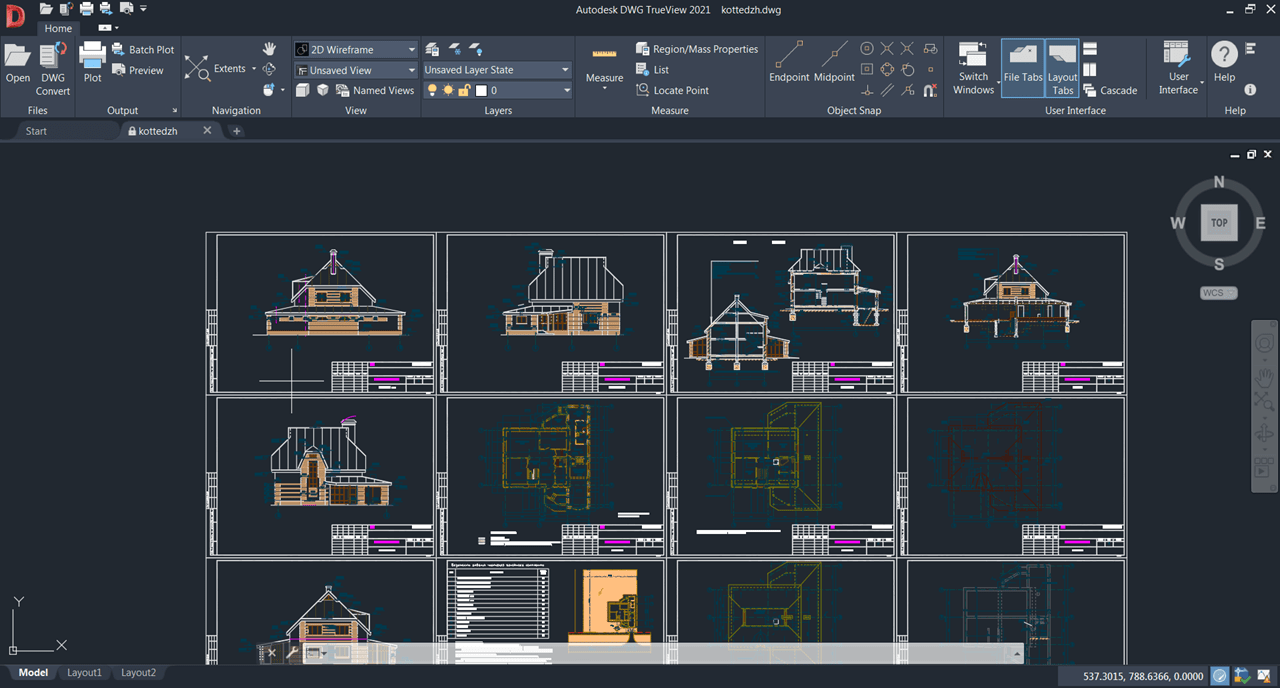Open the plot Preview

point(138,70)
